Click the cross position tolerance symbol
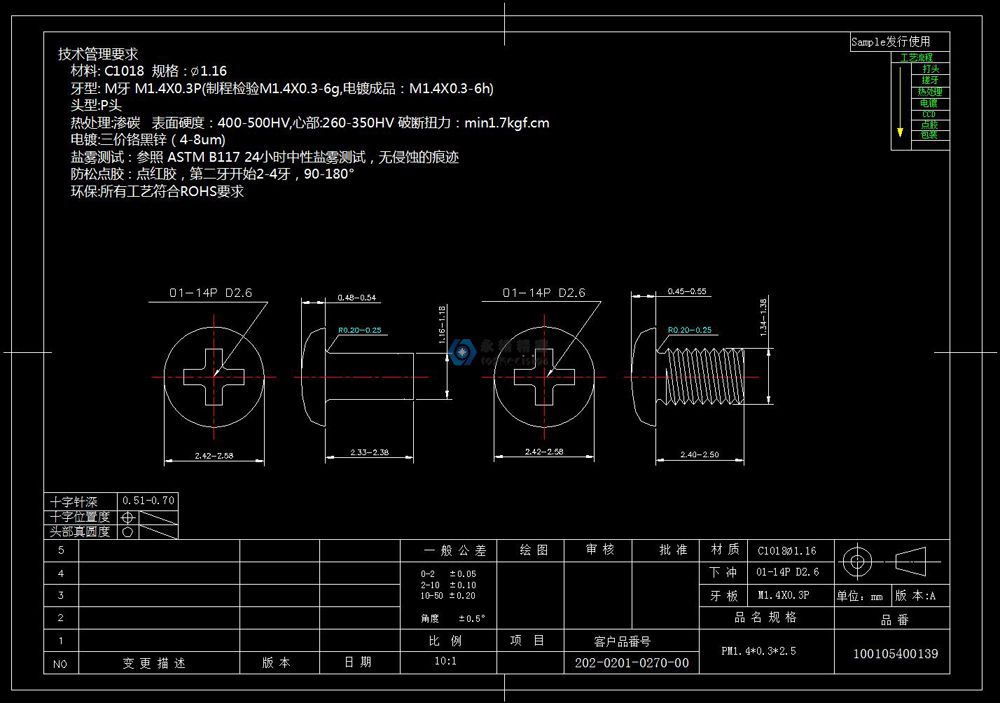Viewport: 1000px width, 703px height. tap(128, 517)
